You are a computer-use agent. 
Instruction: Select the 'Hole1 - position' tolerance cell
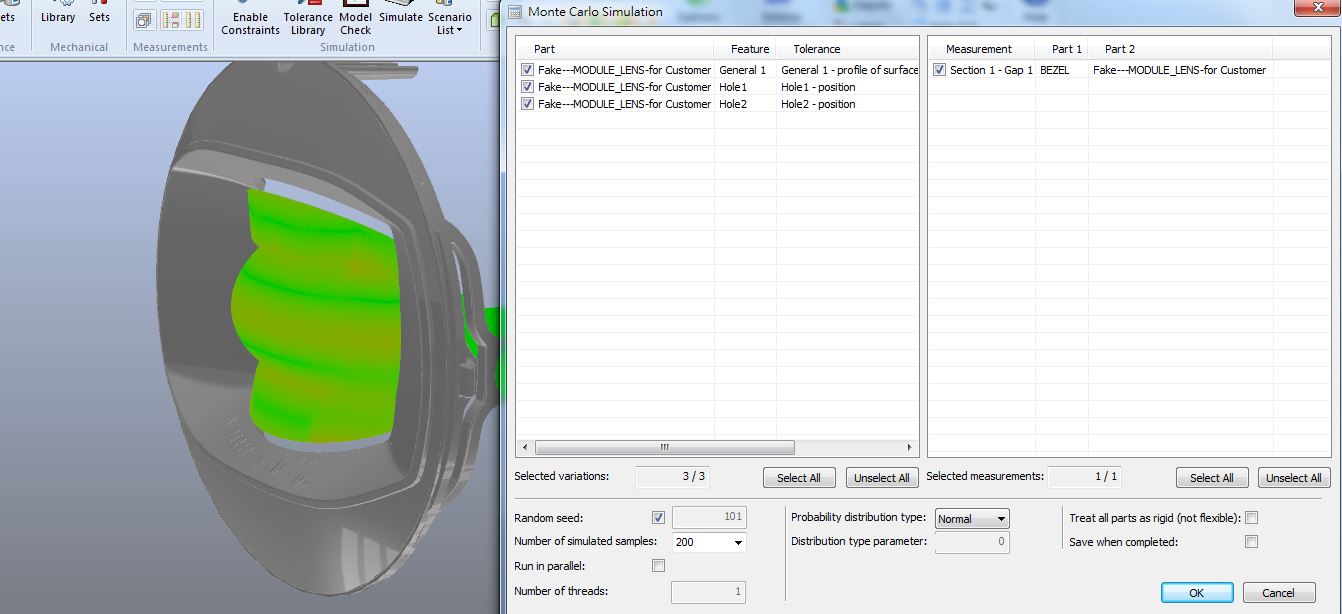point(848,87)
